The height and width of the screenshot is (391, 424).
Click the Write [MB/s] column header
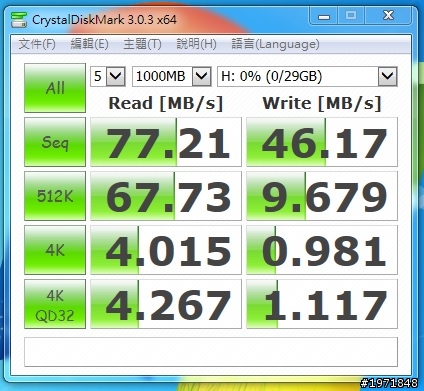322,103
